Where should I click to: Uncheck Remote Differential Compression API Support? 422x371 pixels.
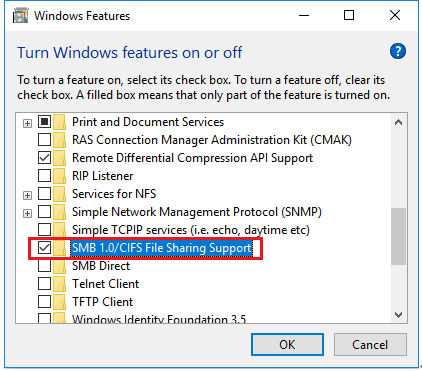coord(44,158)
